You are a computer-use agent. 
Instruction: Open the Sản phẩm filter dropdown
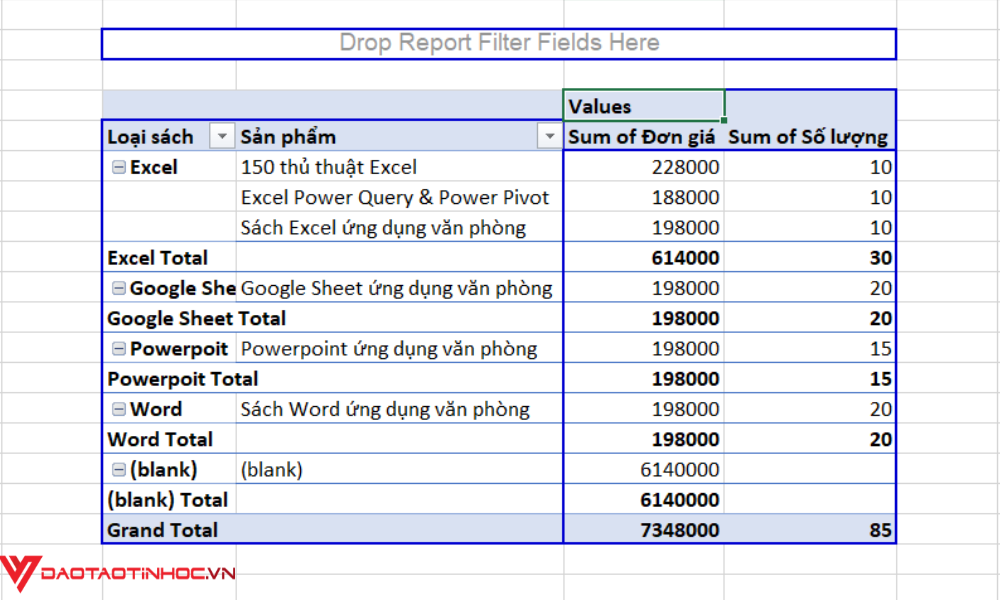click(549, 136)
